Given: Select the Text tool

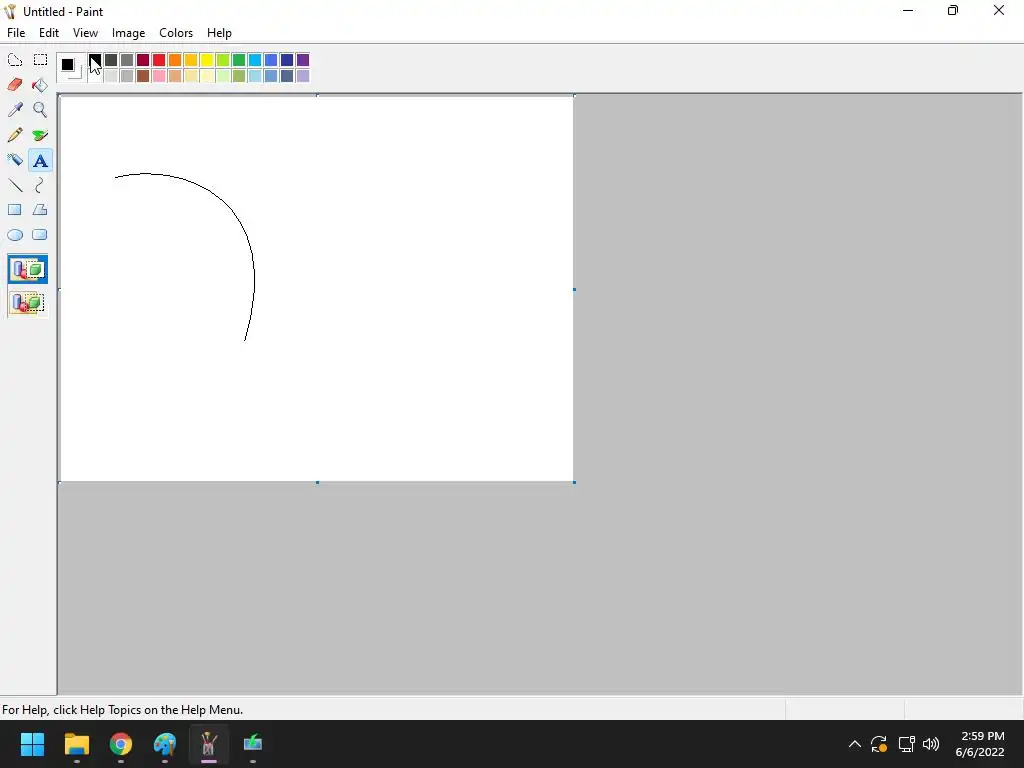Looking at the screenshot, I should (40, 160).
